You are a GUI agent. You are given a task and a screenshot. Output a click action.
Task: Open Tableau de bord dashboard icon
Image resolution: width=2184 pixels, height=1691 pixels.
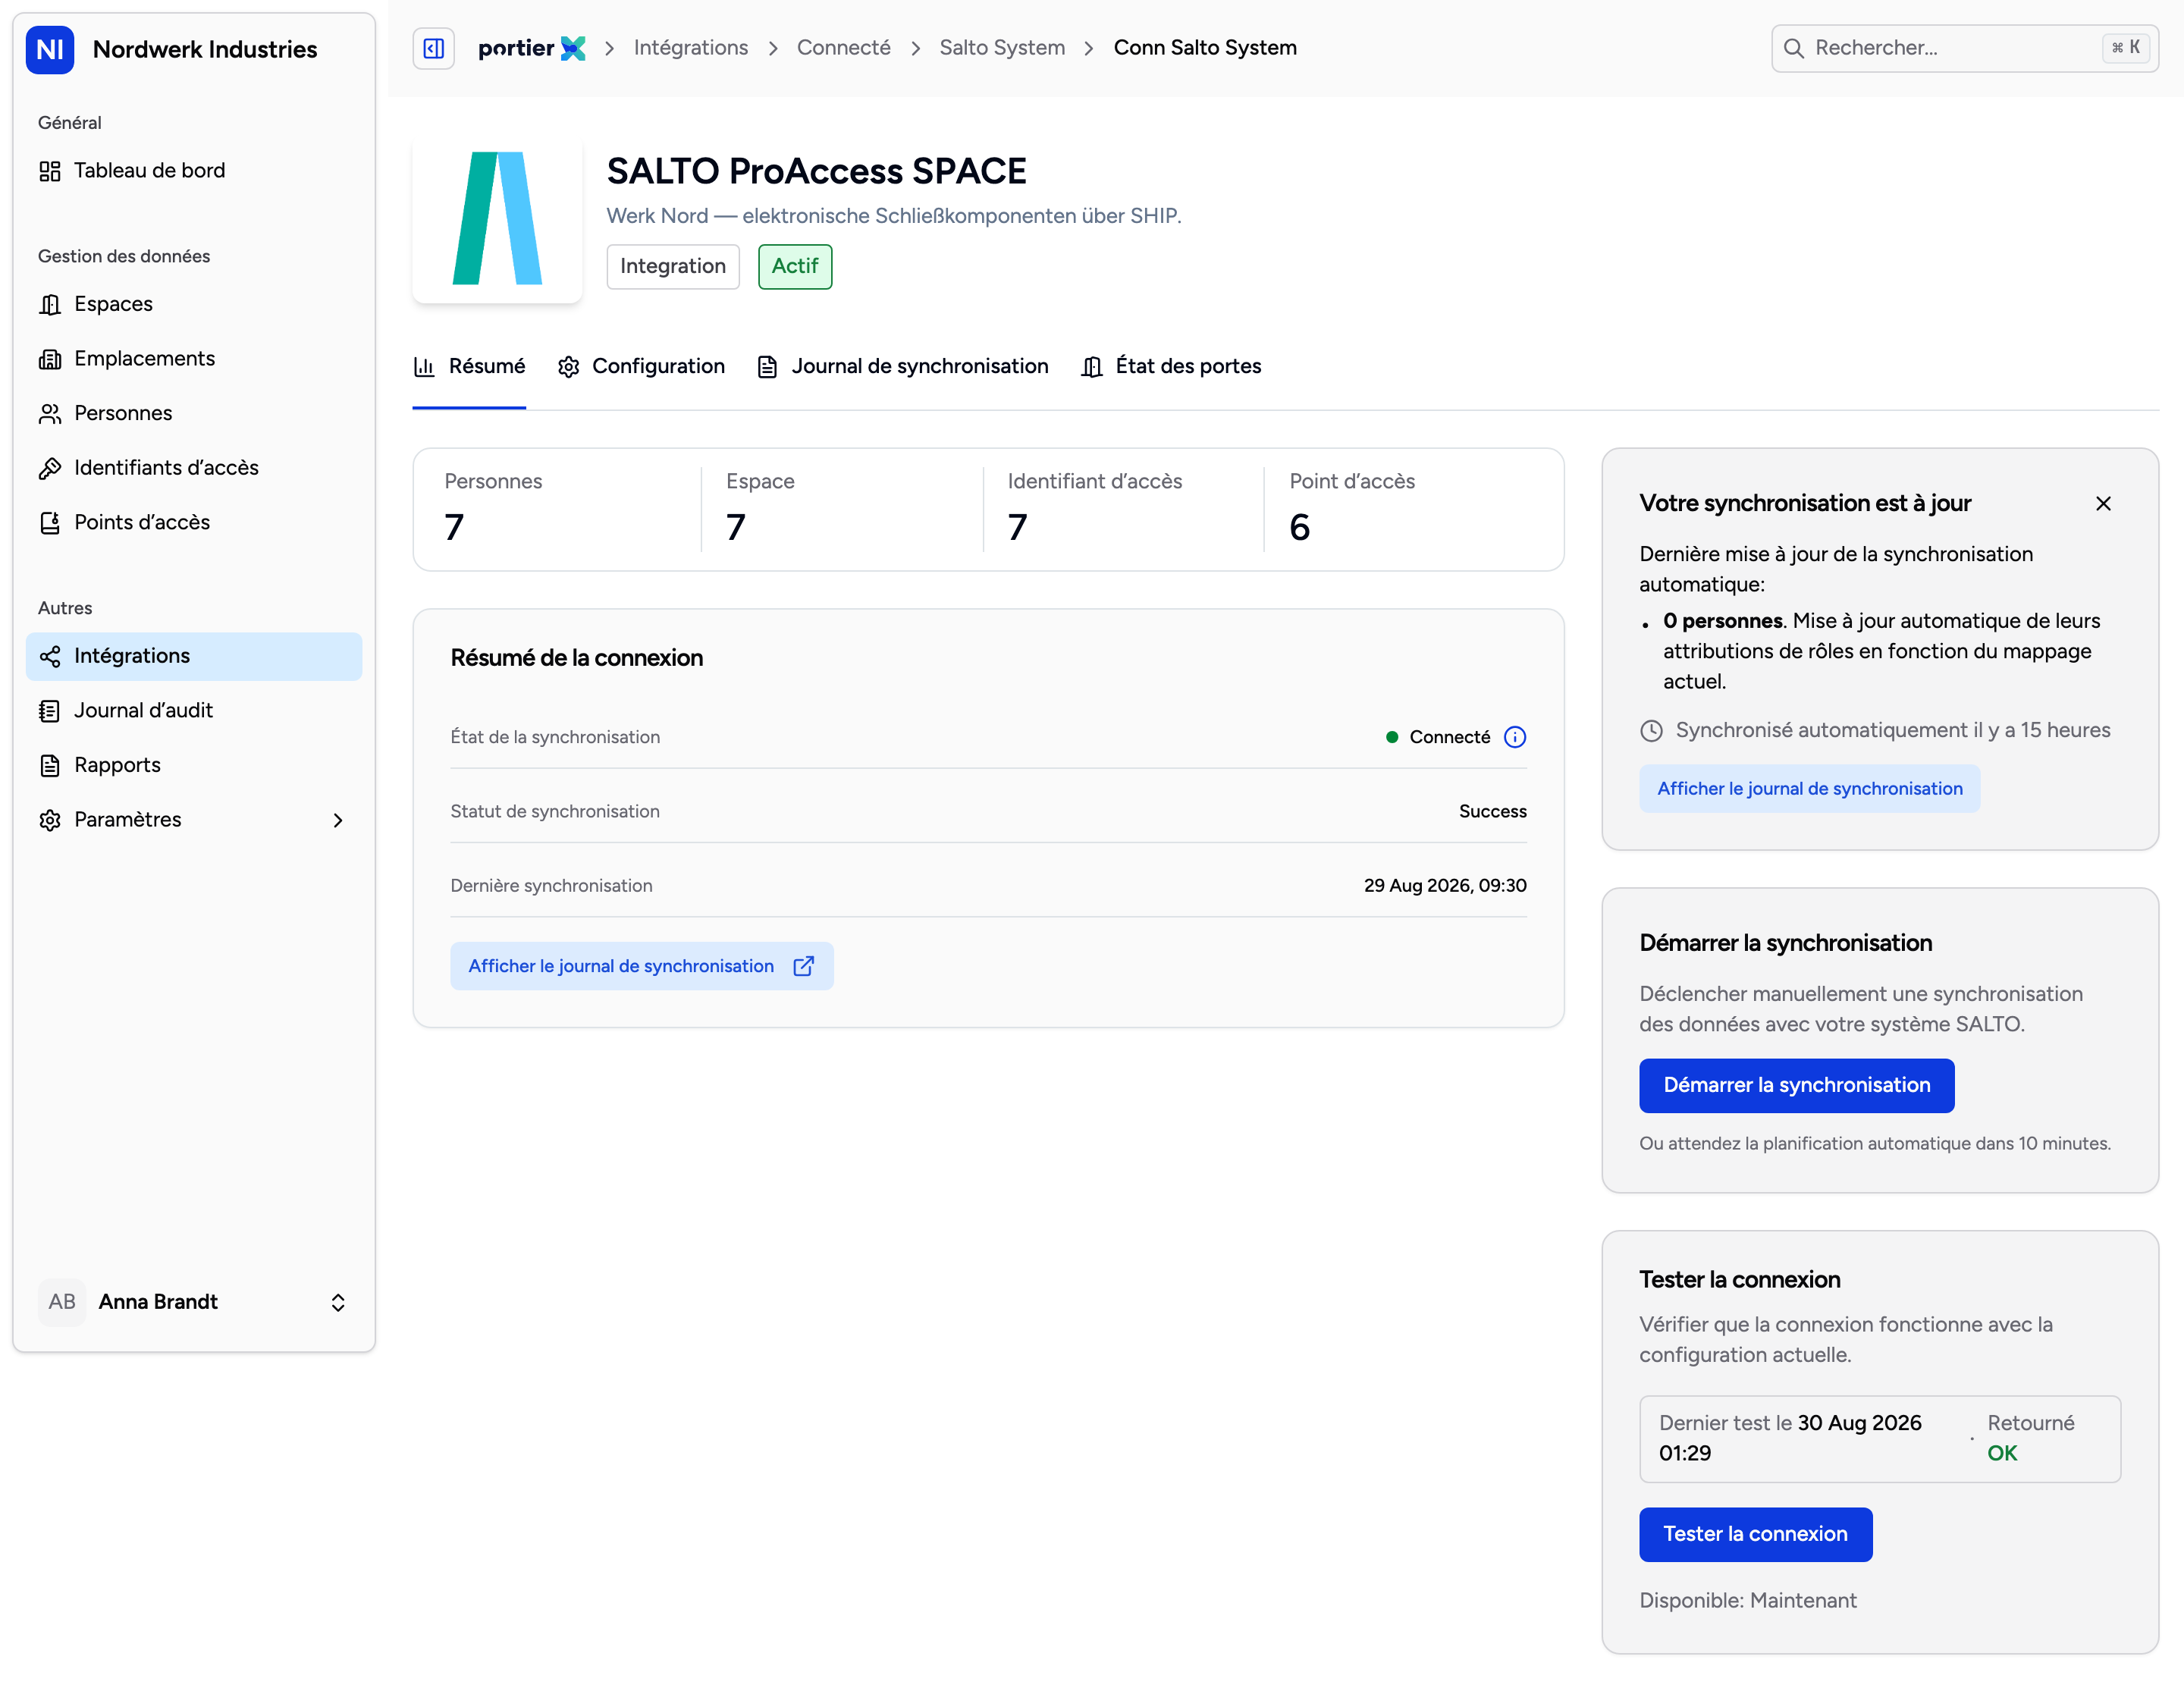point(50,171)
